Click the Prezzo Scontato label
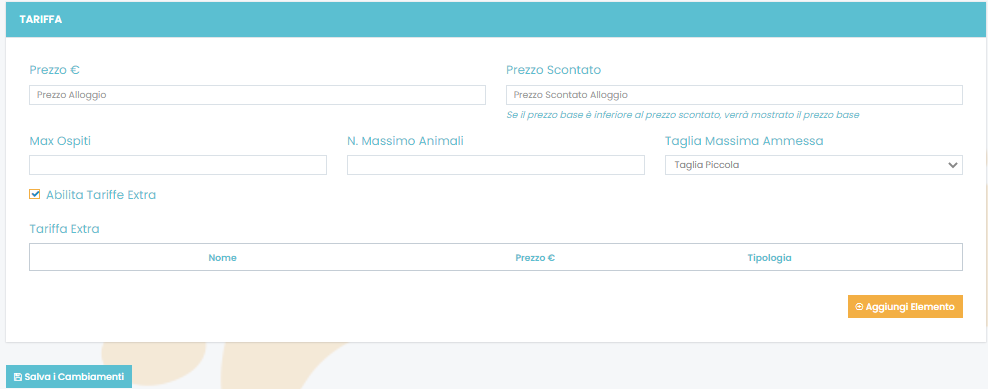 click(553, 69)
